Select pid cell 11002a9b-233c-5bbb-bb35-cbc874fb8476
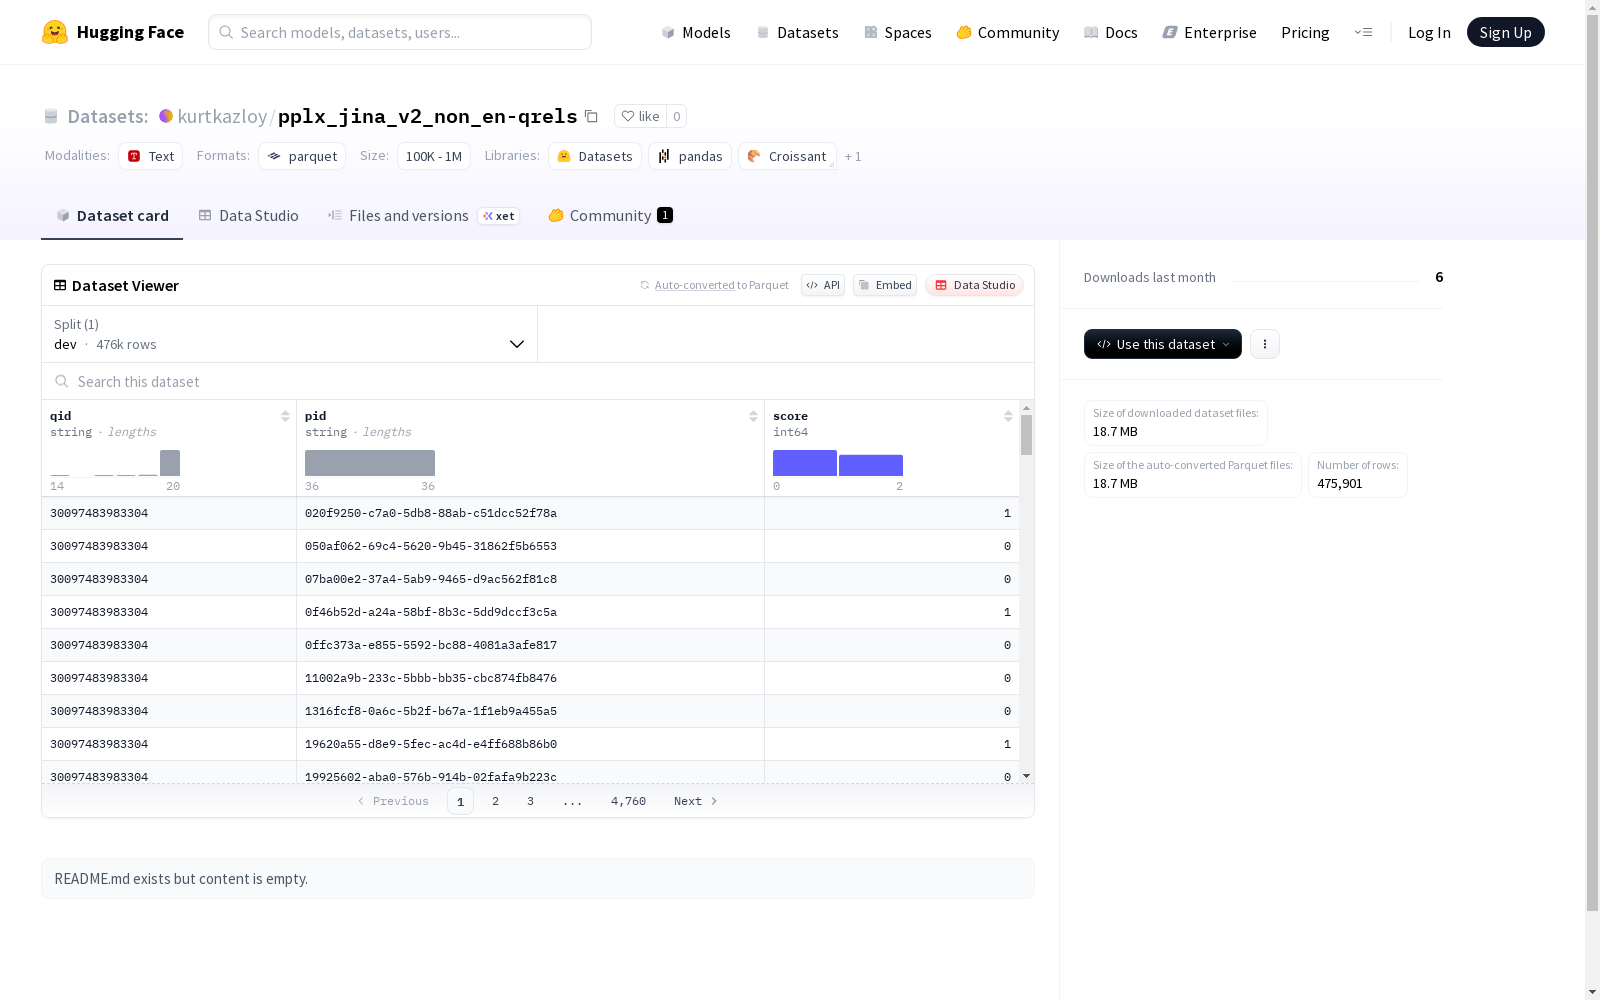Image resolution: width=1600 pixels, height=1000 pixels. point(530,678)
